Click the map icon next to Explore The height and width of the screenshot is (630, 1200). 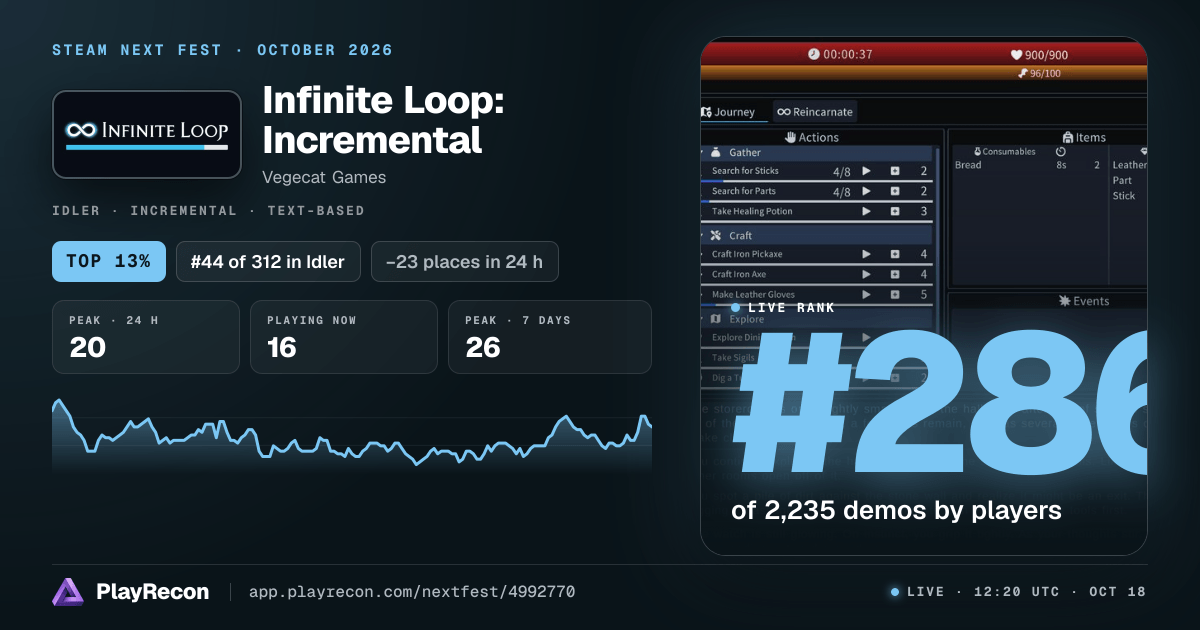point(715,319)
